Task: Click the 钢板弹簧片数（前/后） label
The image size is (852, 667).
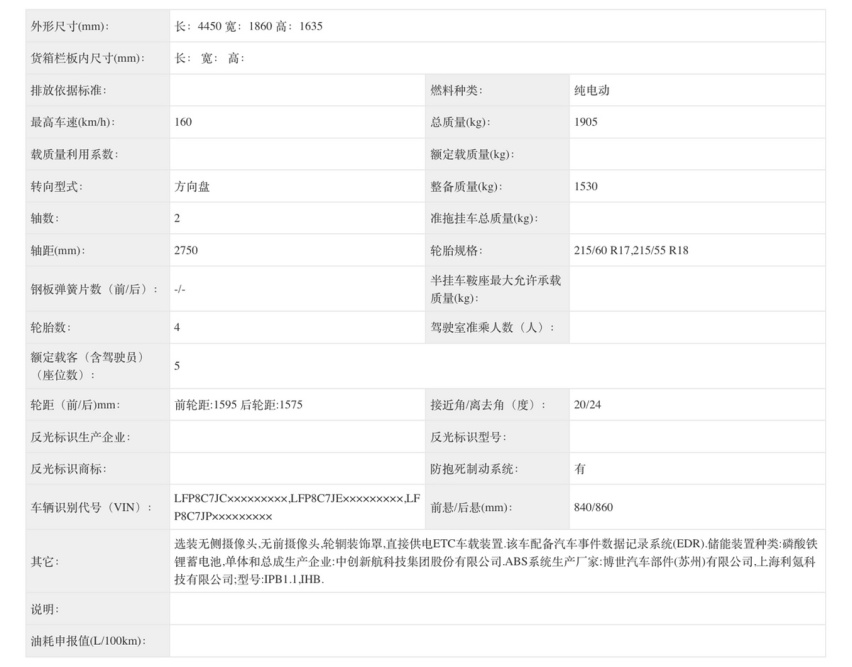Action: [94, 289]
